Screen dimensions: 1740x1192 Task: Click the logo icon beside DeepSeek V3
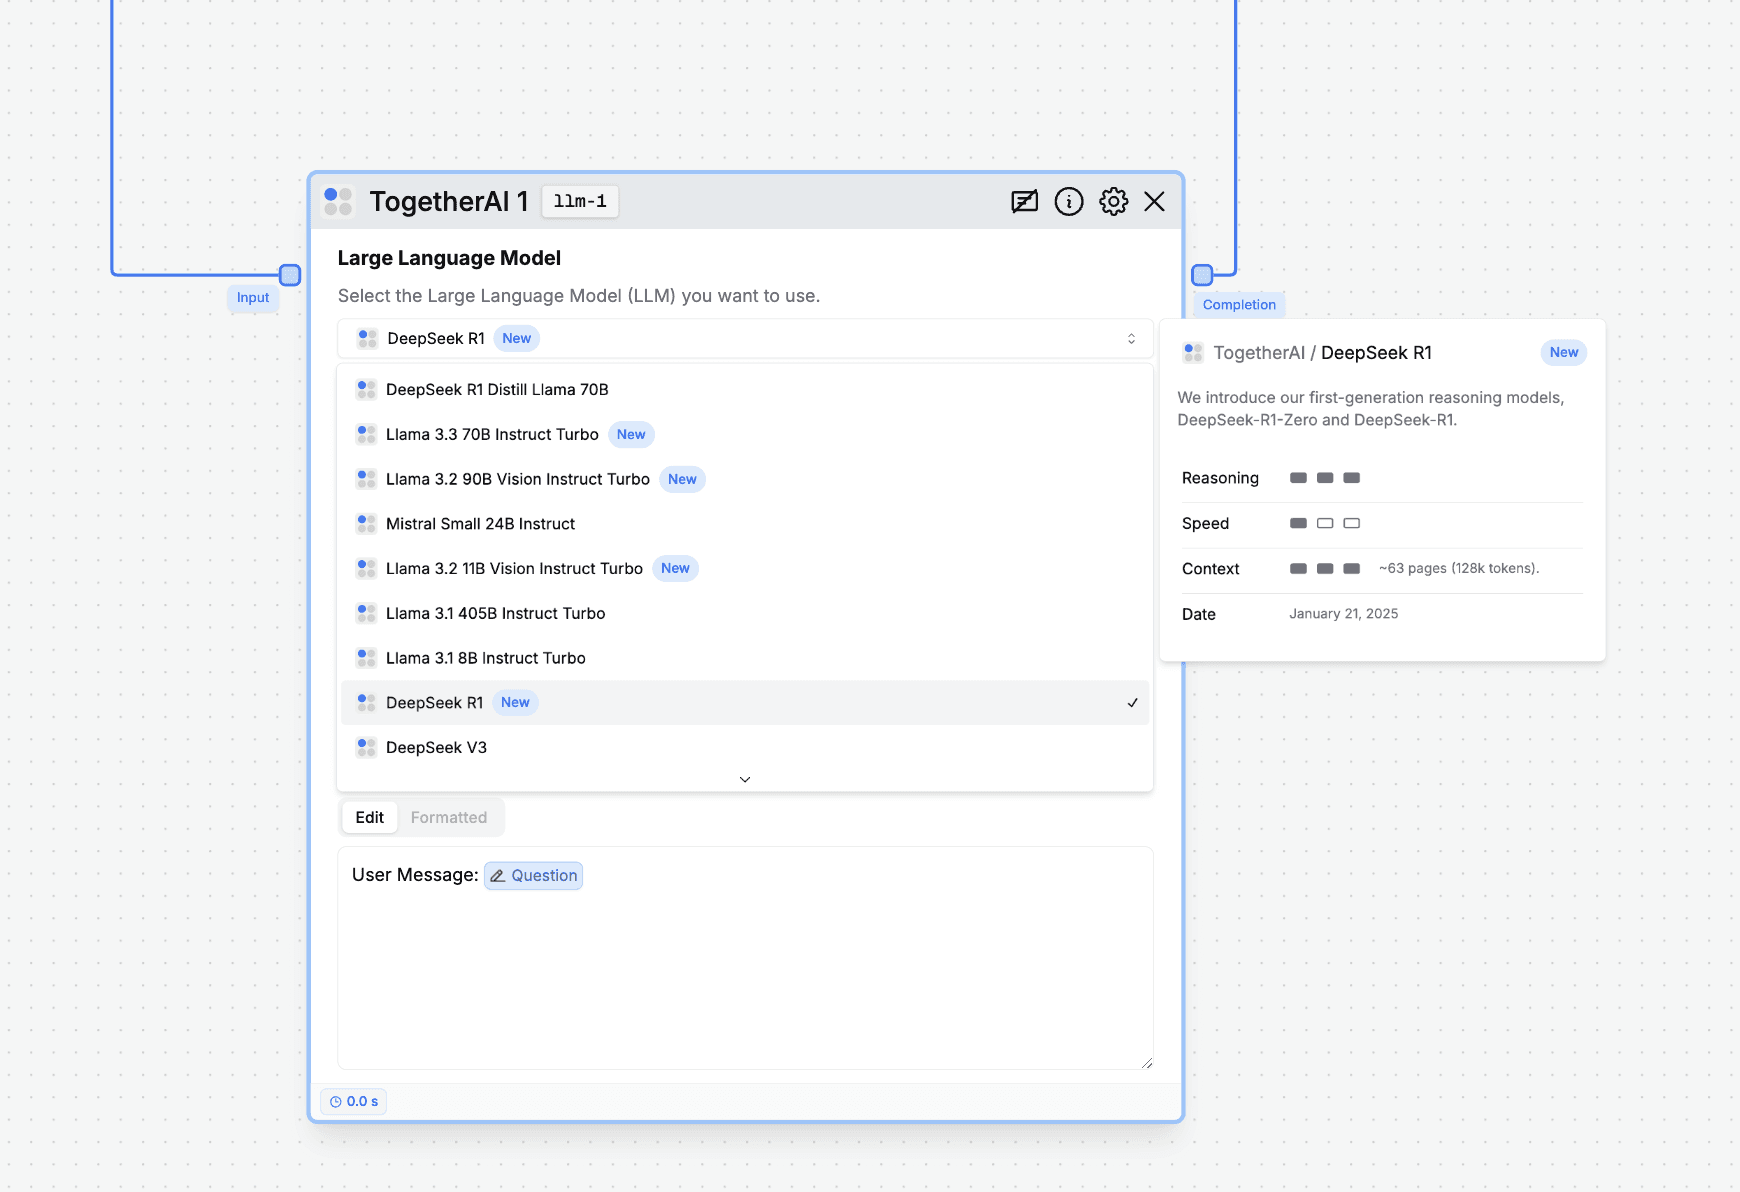click(366, 747)
